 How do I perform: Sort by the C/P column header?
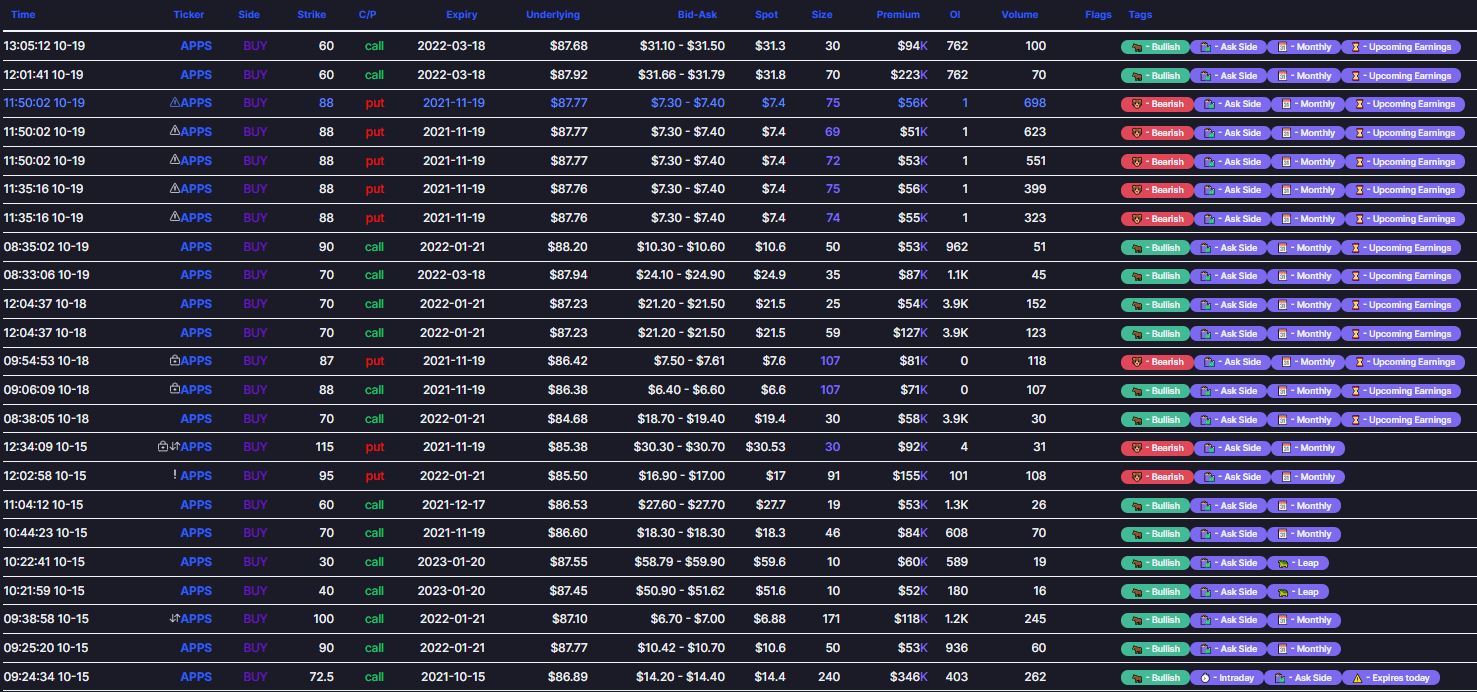point(367,15)
